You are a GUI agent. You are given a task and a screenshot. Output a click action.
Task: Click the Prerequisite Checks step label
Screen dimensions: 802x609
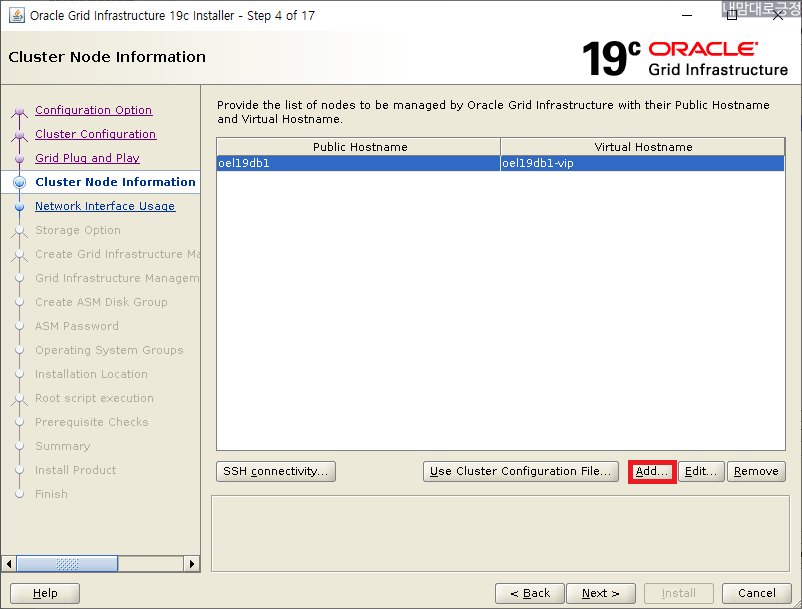click(x=92, y=422)
